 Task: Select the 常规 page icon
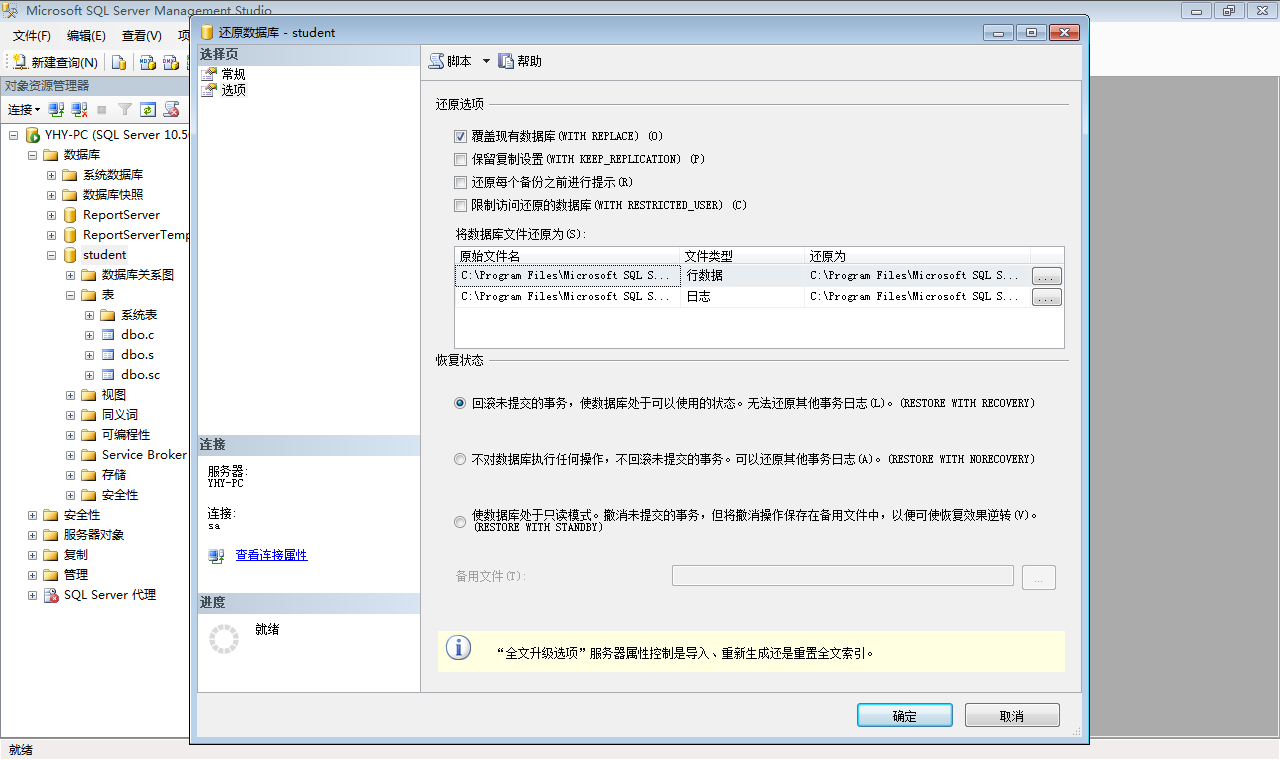(209, 74)
